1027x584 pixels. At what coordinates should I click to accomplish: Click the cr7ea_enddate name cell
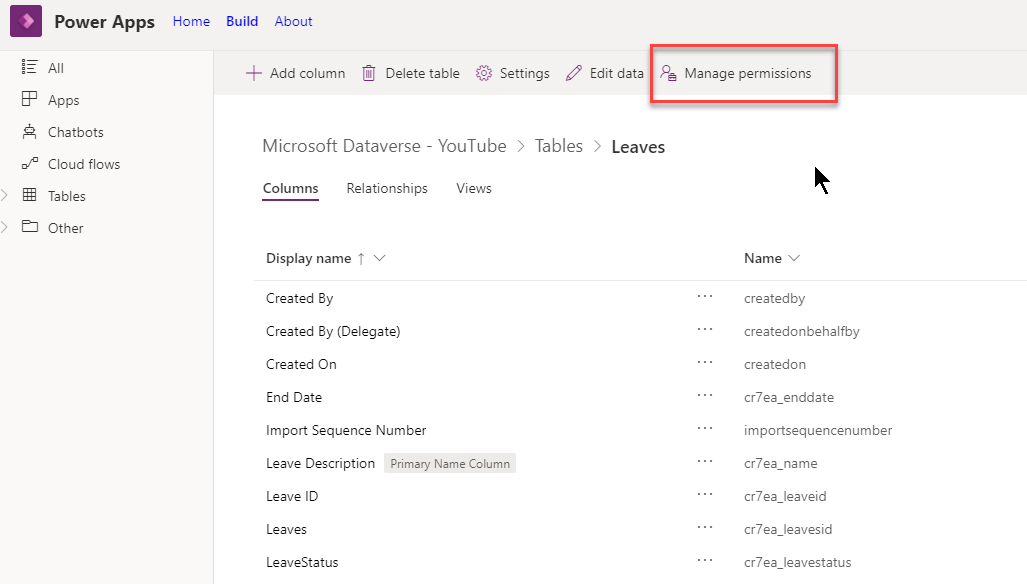tap(789, 397)
